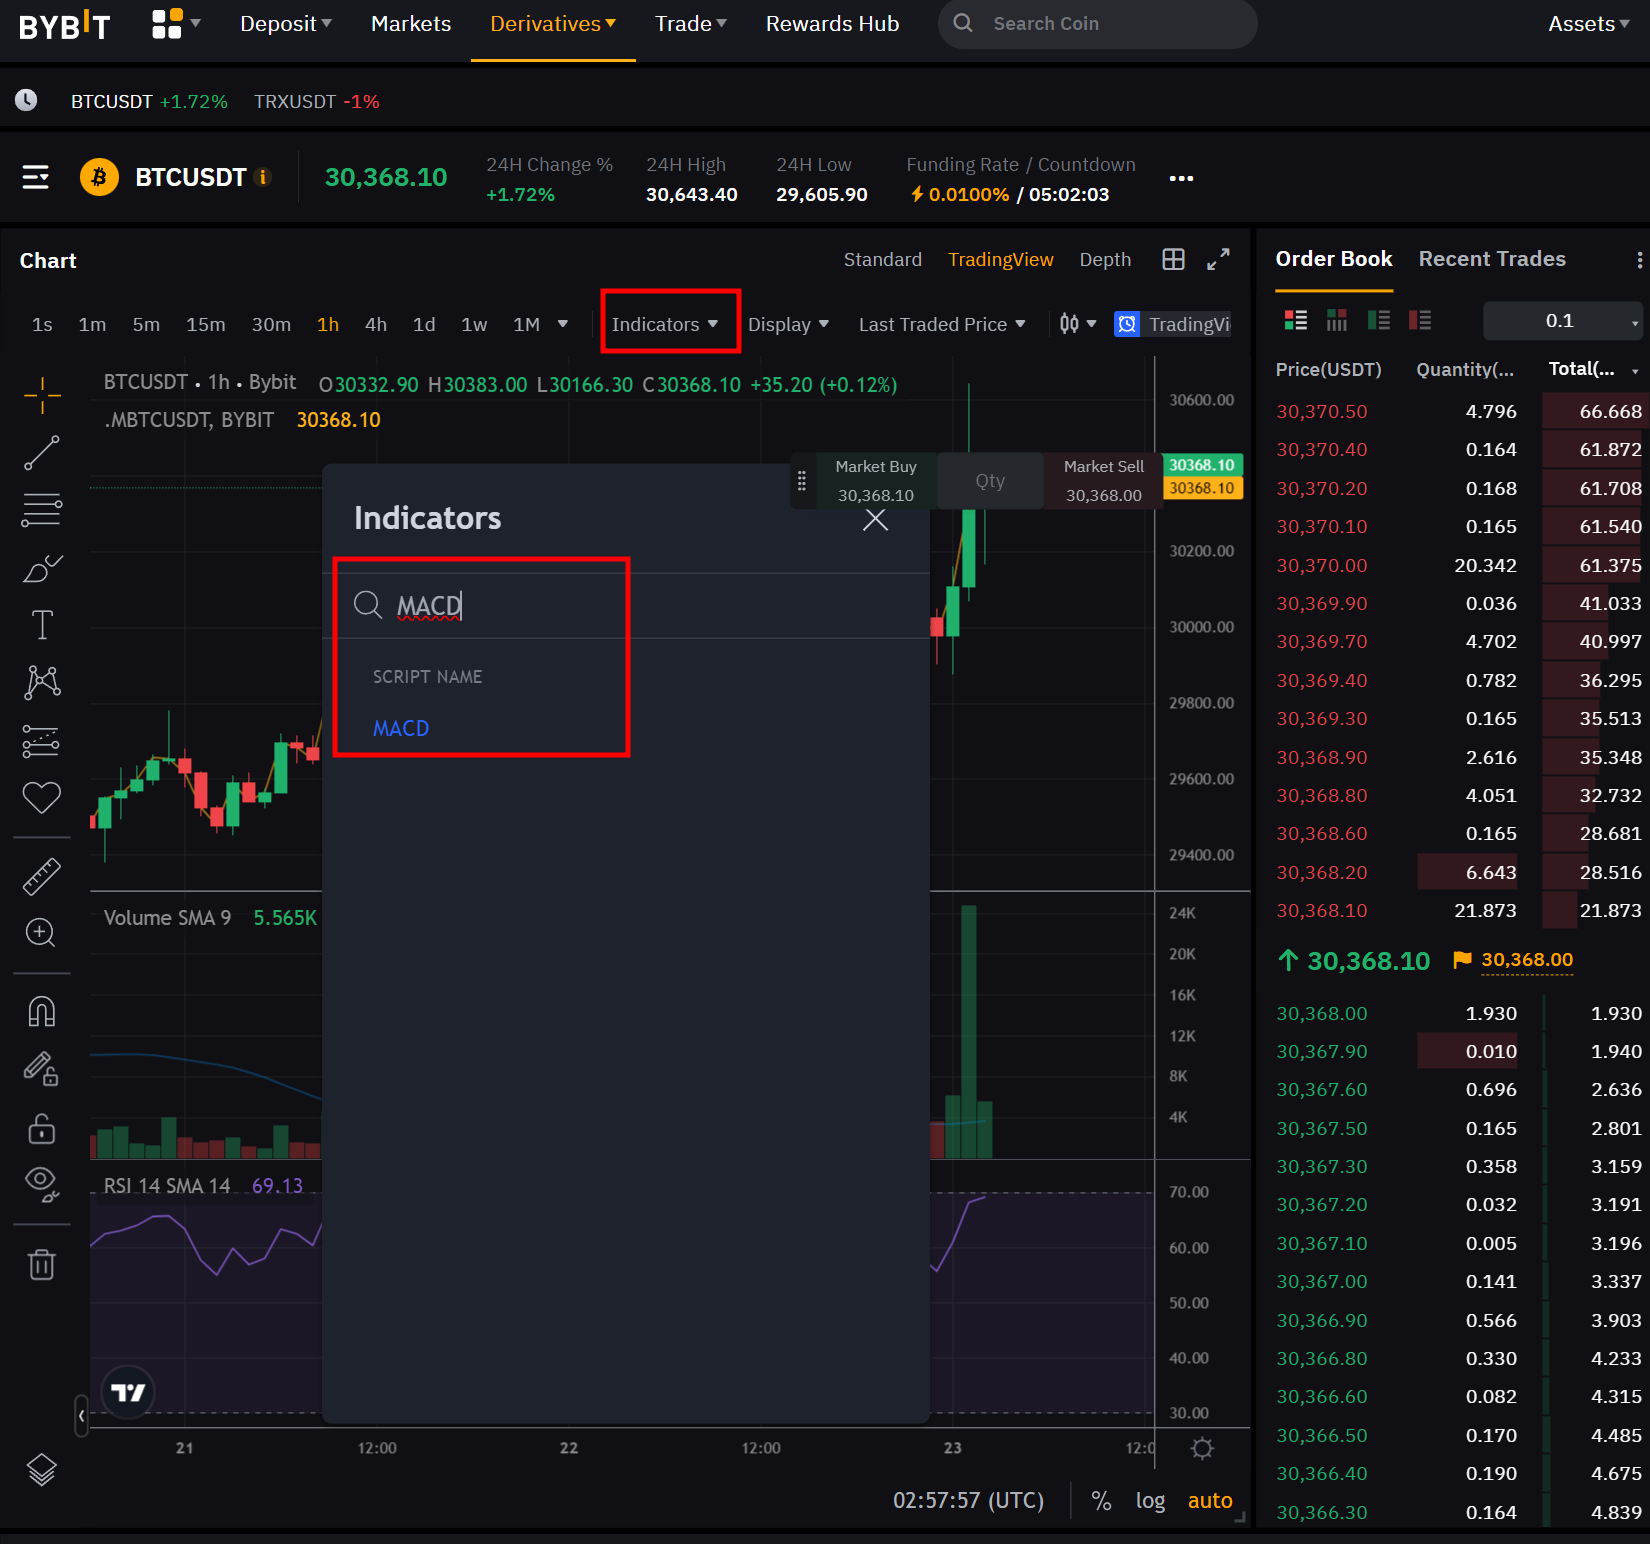This screenshot has height=1544, width=1650.
Task: Open the object tree layers icon
Action: 42,1469
